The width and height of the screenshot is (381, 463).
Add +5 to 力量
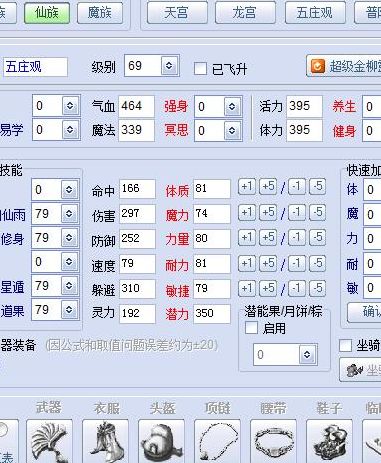[268, 238]
